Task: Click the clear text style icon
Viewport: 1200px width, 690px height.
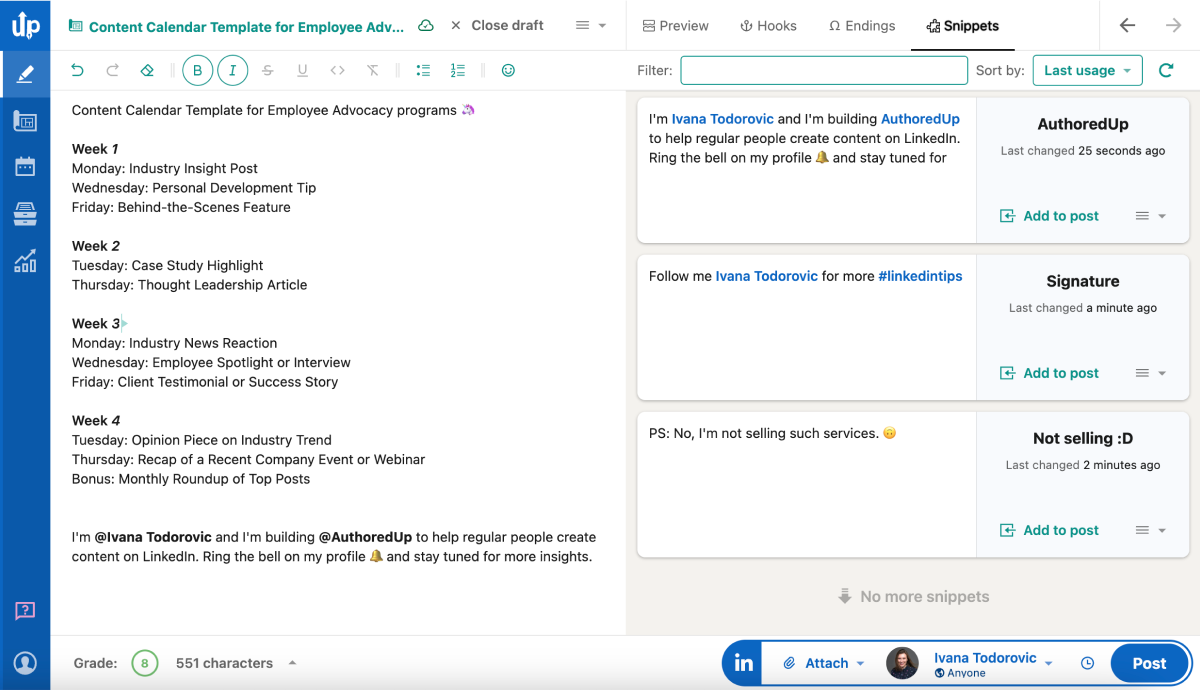Action: point(373,70)
